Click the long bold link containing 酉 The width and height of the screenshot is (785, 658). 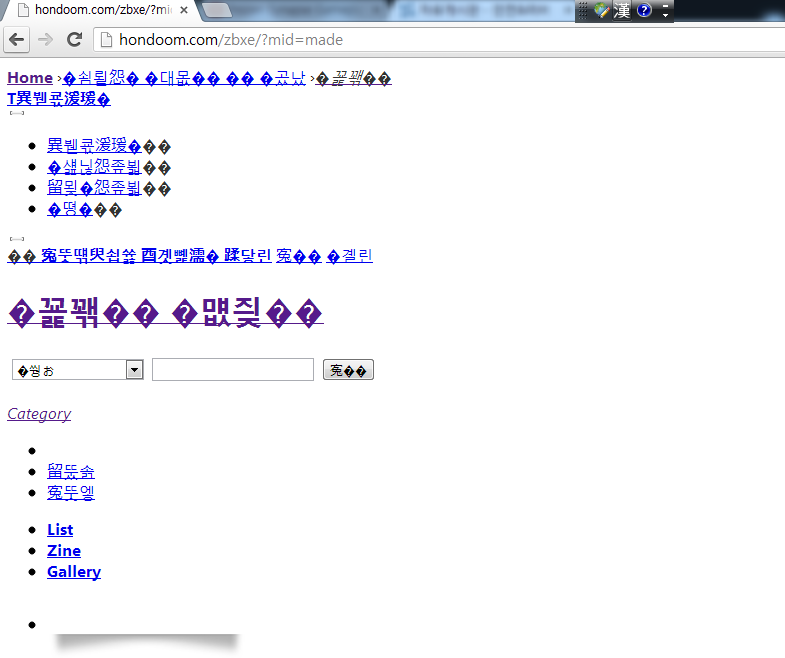coord(113,255)
